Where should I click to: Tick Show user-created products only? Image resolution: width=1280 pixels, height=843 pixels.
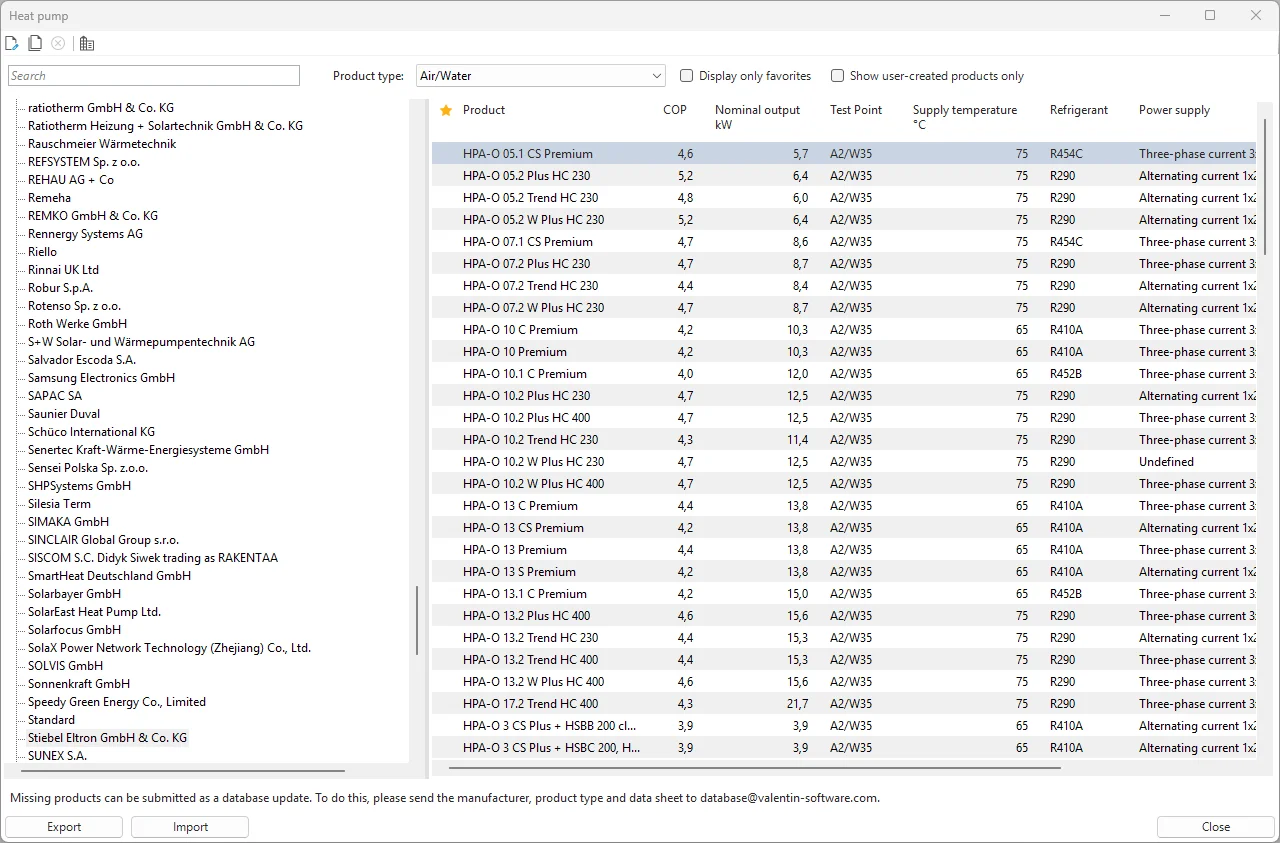tap(838, 76)
